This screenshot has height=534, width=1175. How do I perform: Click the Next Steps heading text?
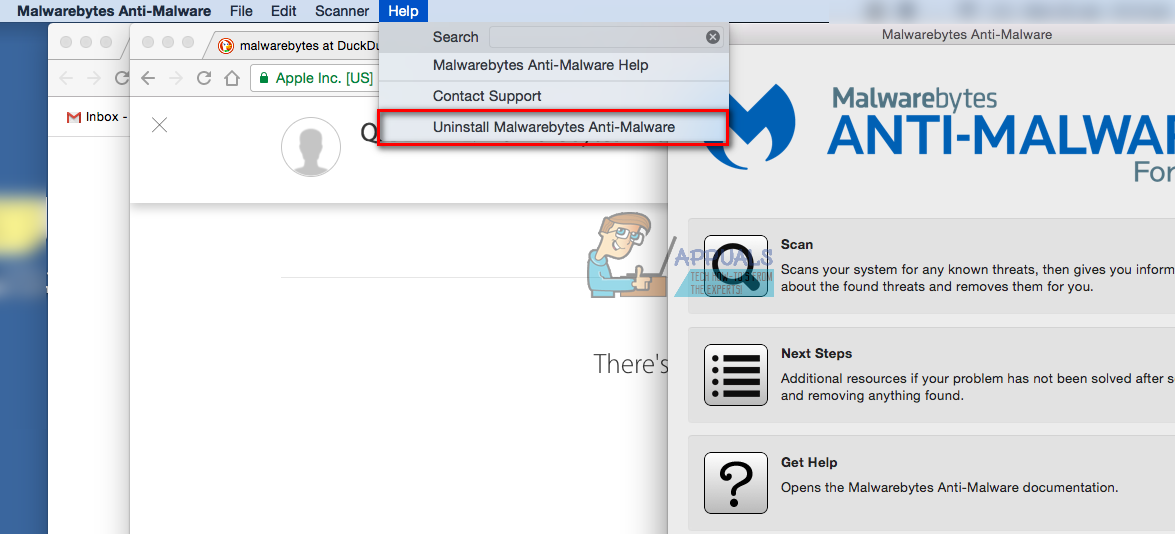click(x=816, y=354)
